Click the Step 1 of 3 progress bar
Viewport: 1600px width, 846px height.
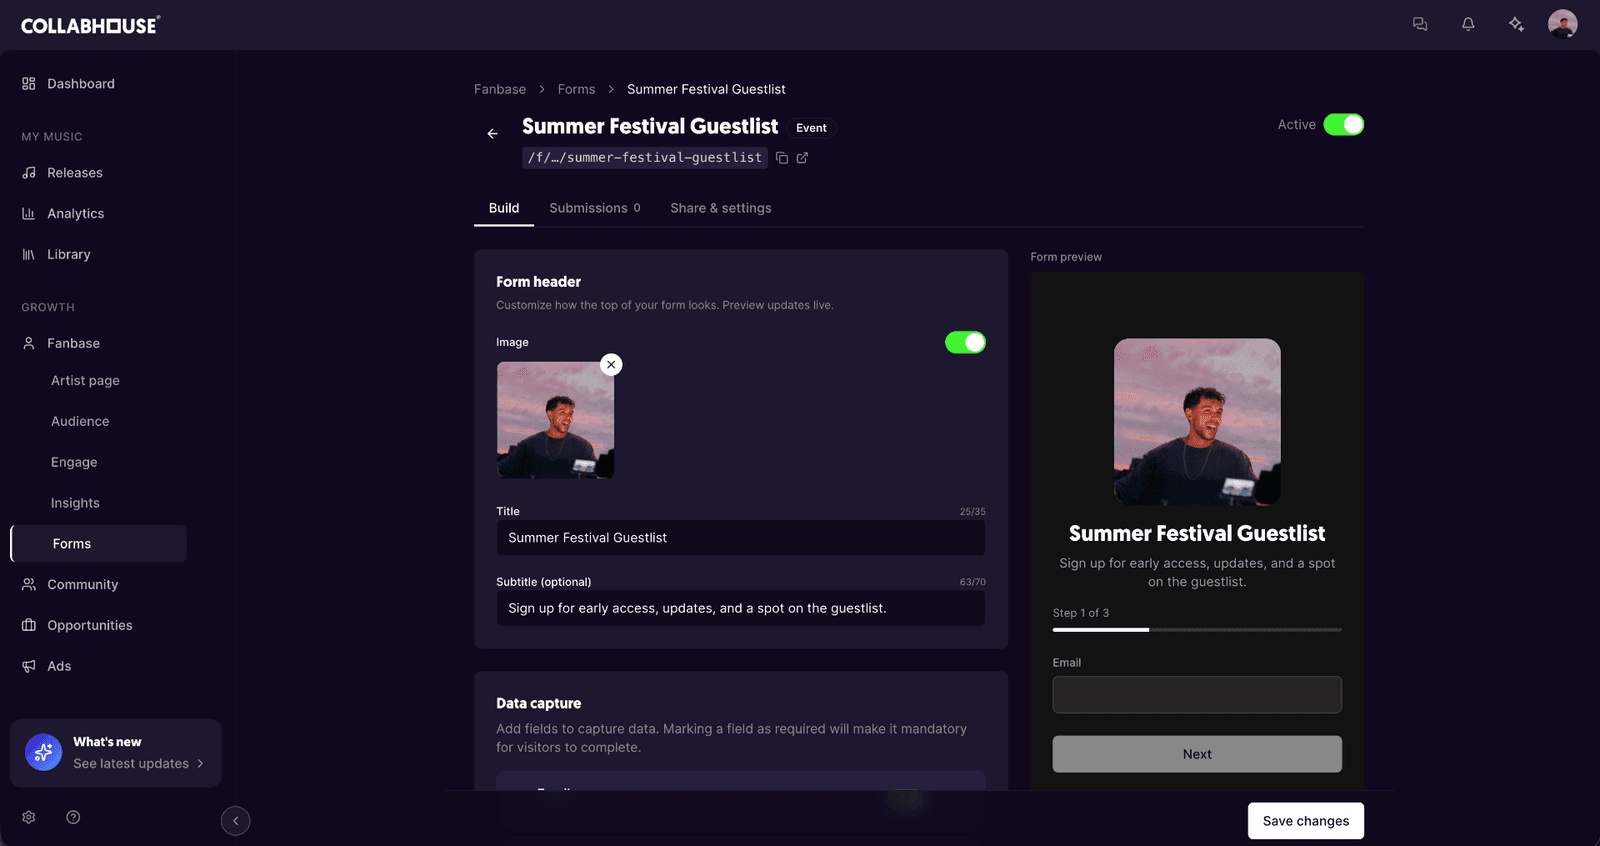pyautogui.click(x=1197, y=630)
